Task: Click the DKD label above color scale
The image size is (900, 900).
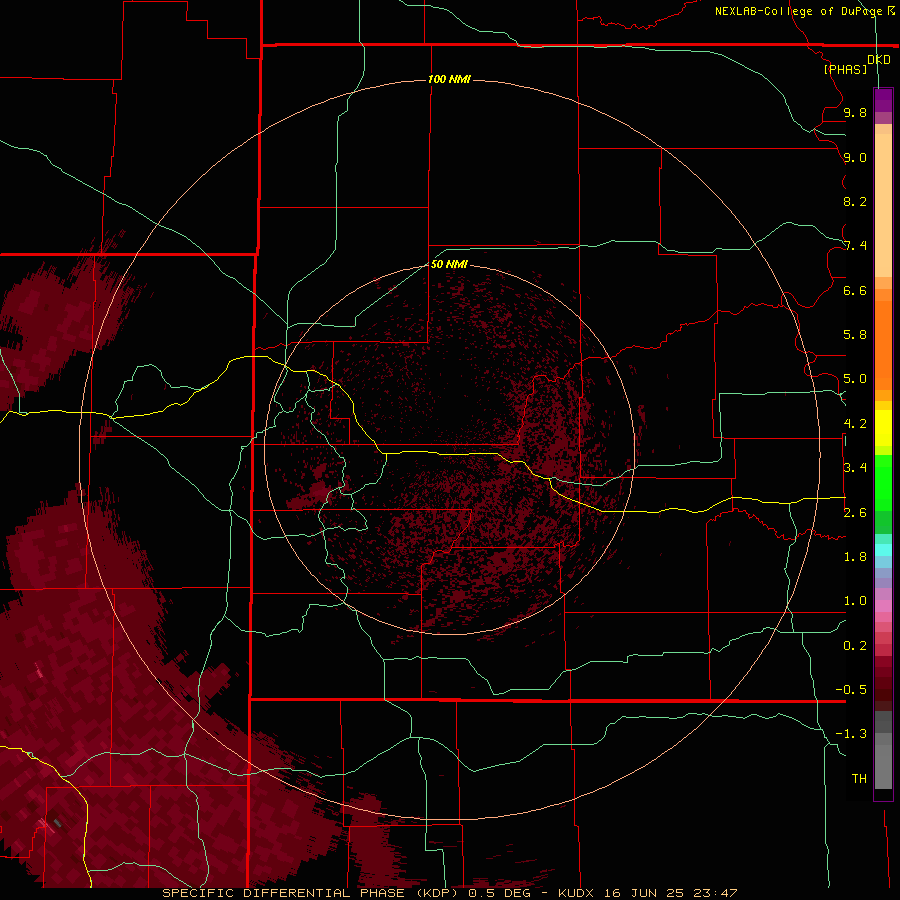Action: click(x=878, y=60)
